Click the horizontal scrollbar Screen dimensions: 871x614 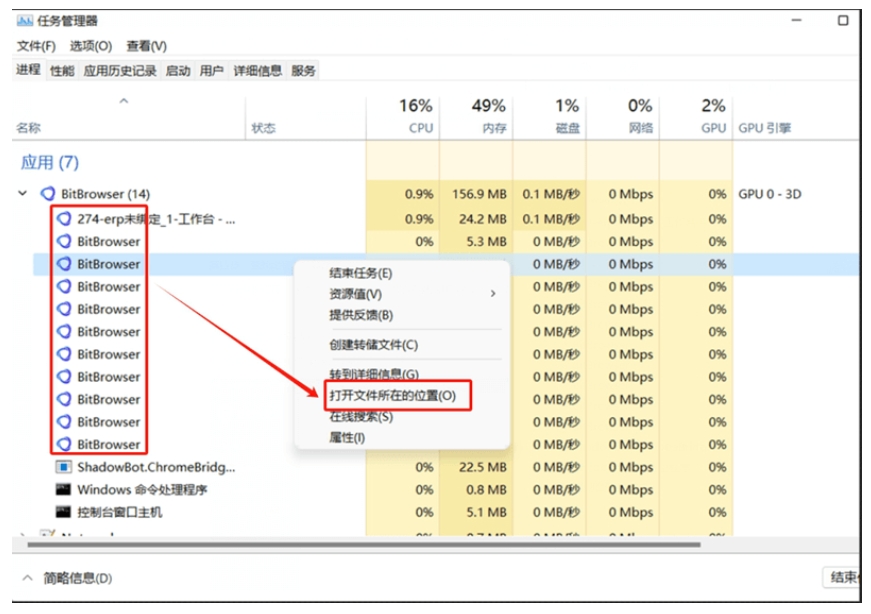(364, 545)
